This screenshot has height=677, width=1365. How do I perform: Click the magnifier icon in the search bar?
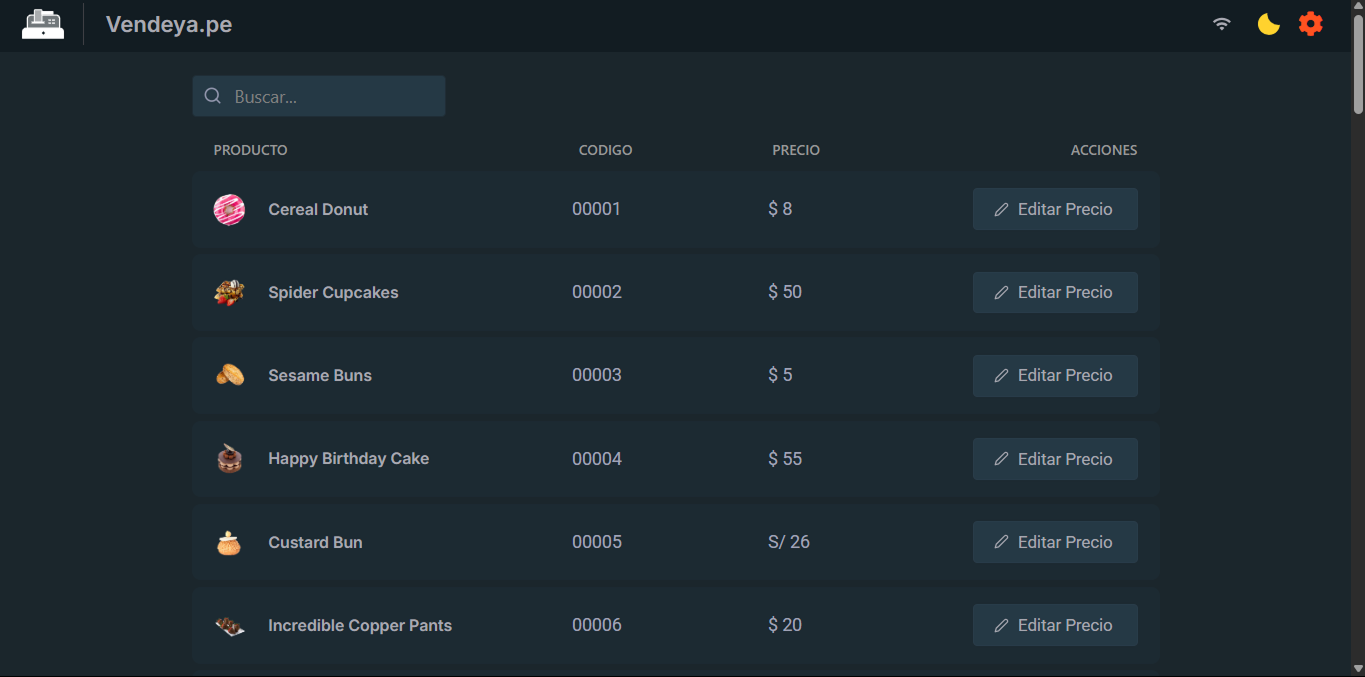click(x=212, y=95)
